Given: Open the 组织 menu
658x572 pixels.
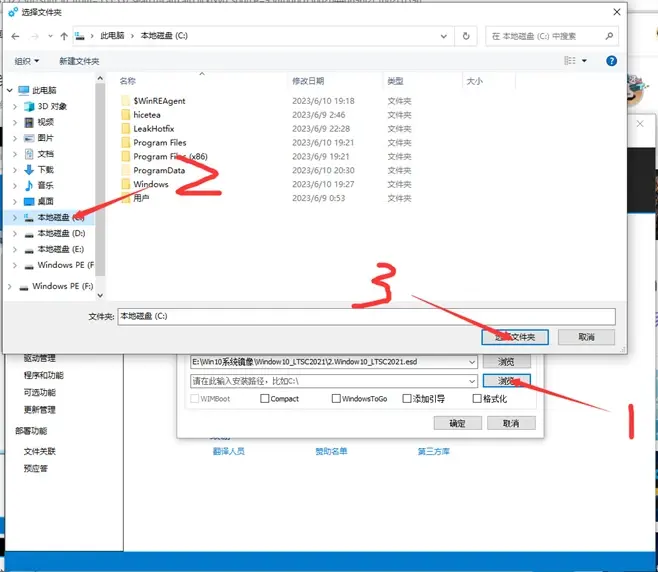Looking at the screenshot, I should pyautogui.click(x=26, y=61).
